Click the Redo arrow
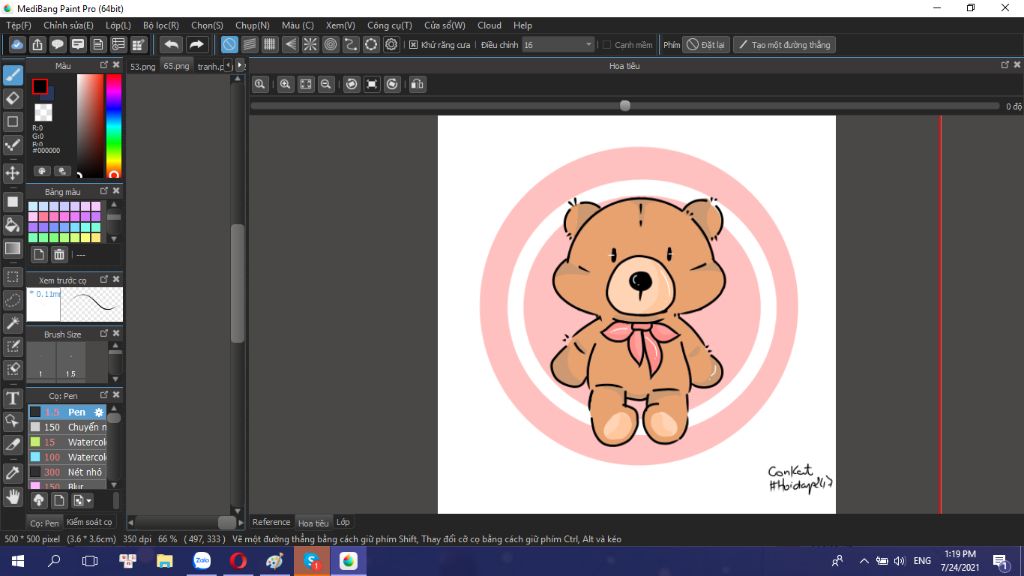 (x=196, y=45)
